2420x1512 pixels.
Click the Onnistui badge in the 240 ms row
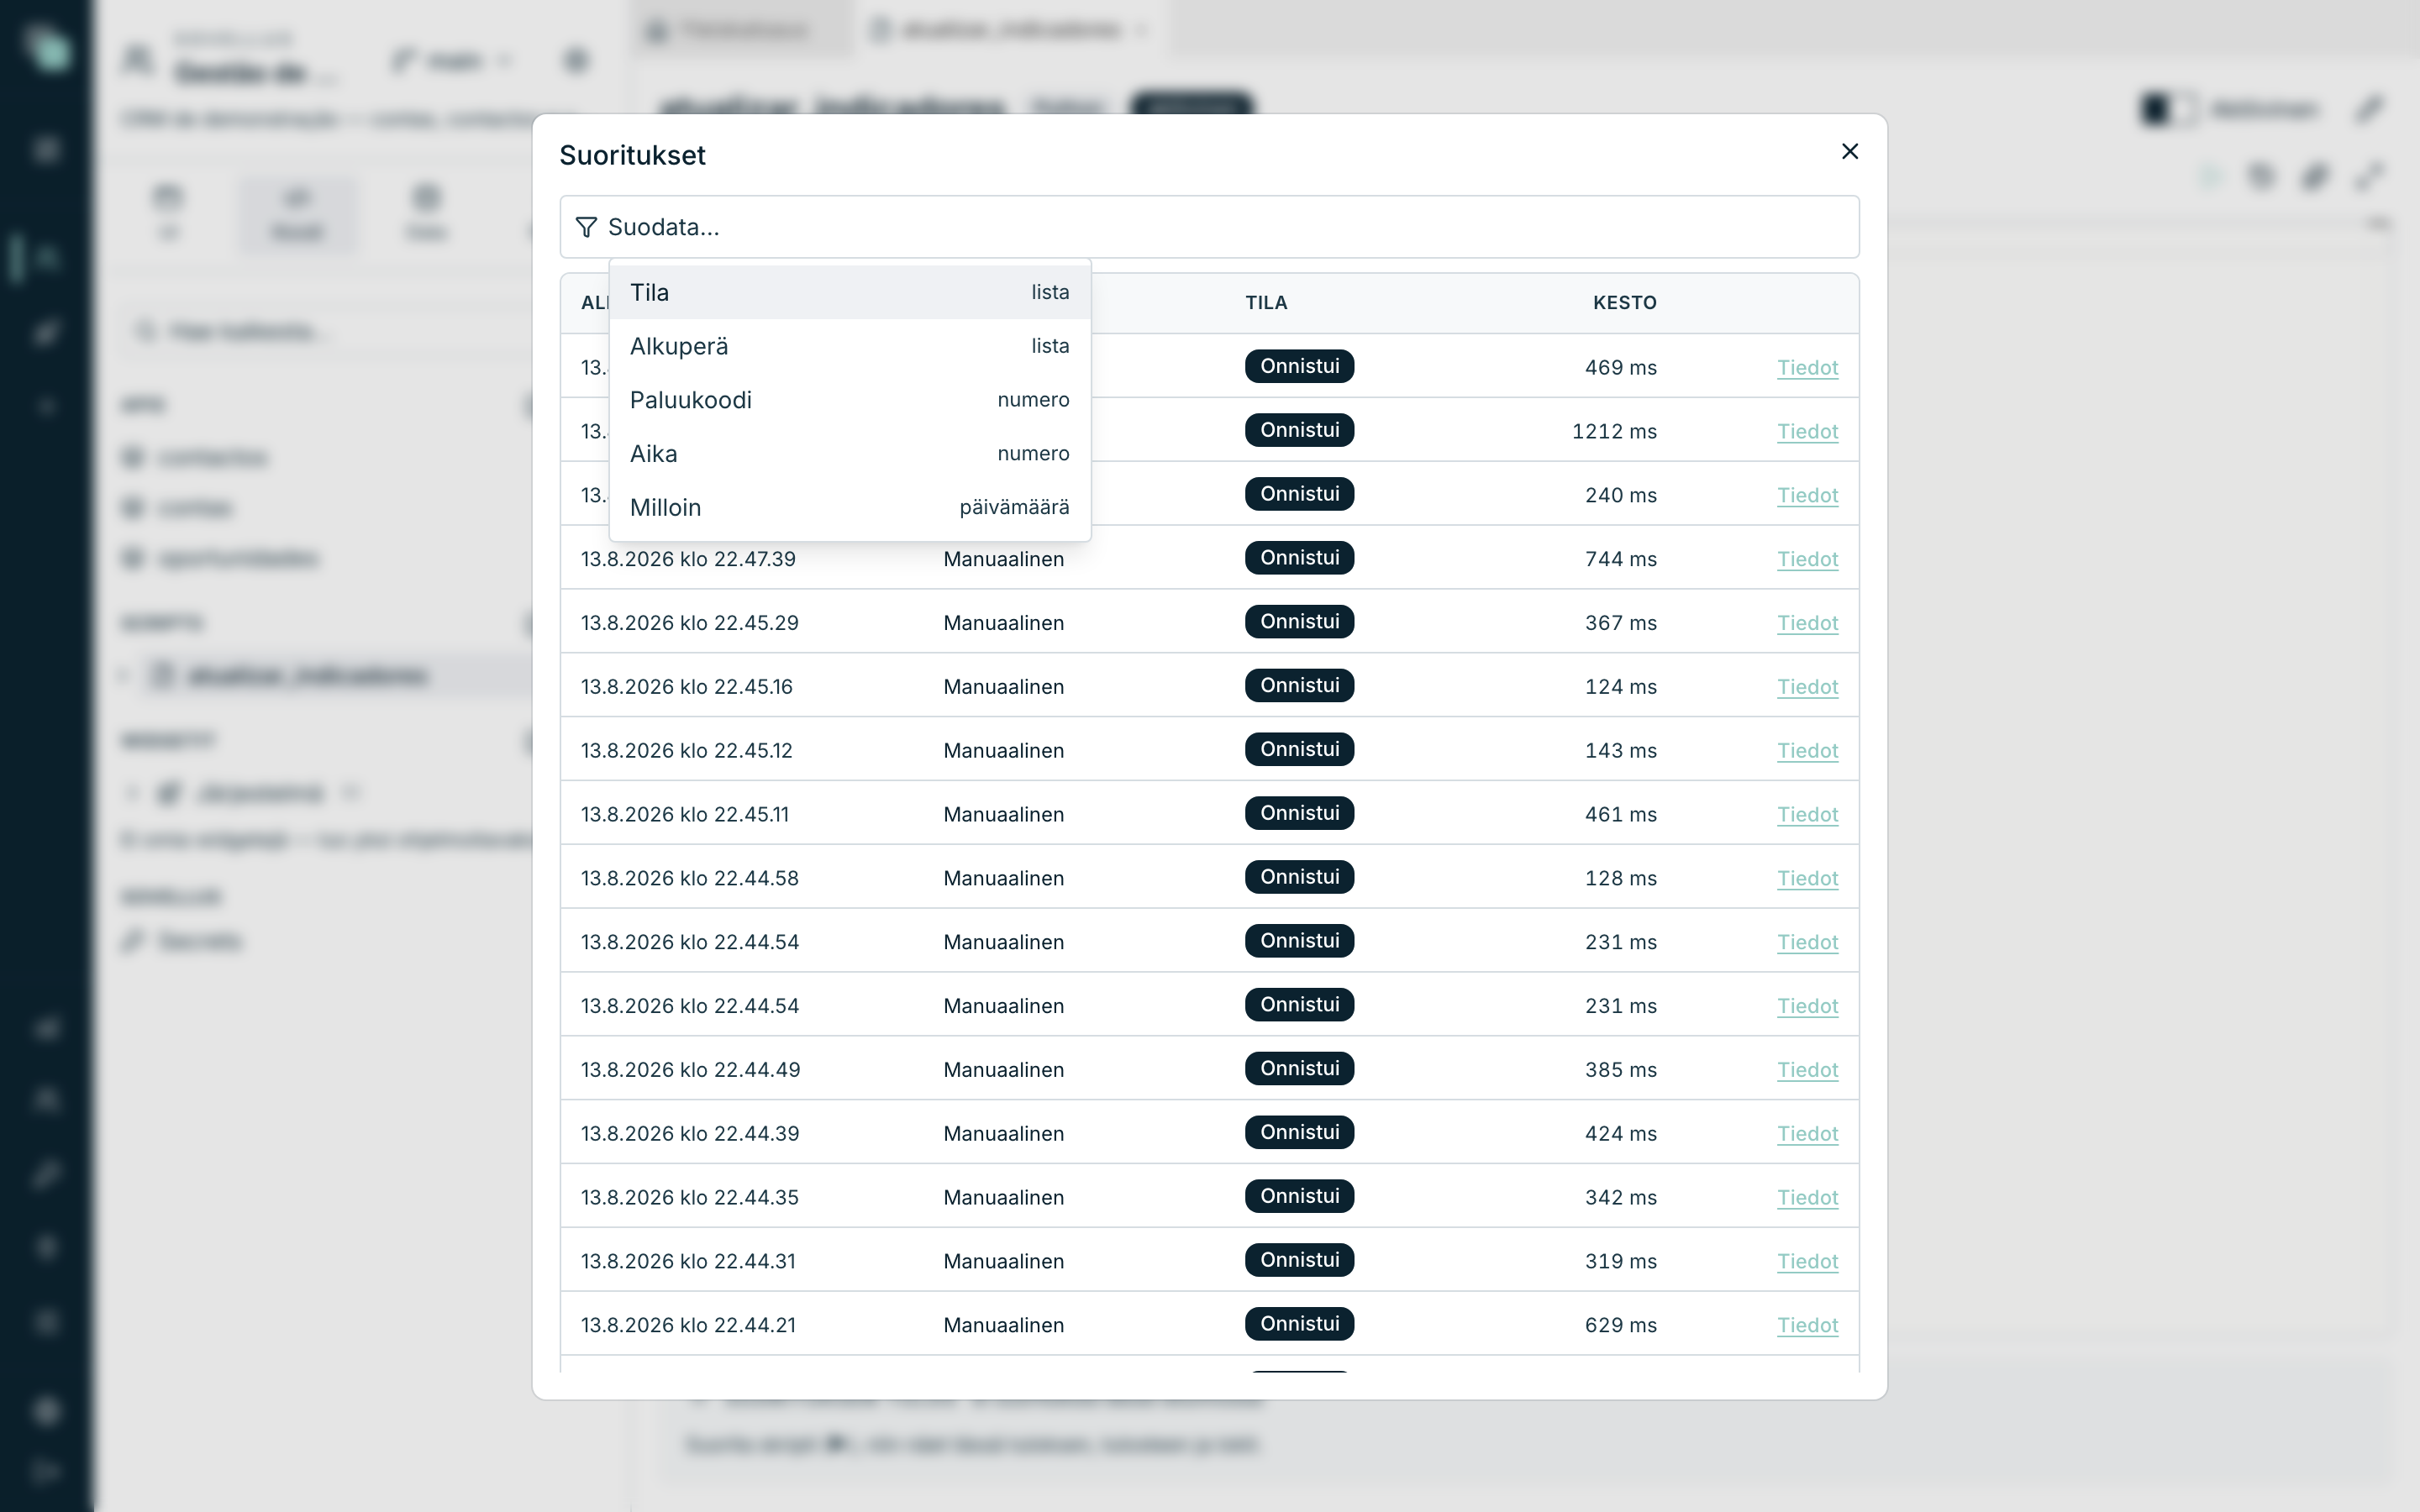coord(1299,494)
